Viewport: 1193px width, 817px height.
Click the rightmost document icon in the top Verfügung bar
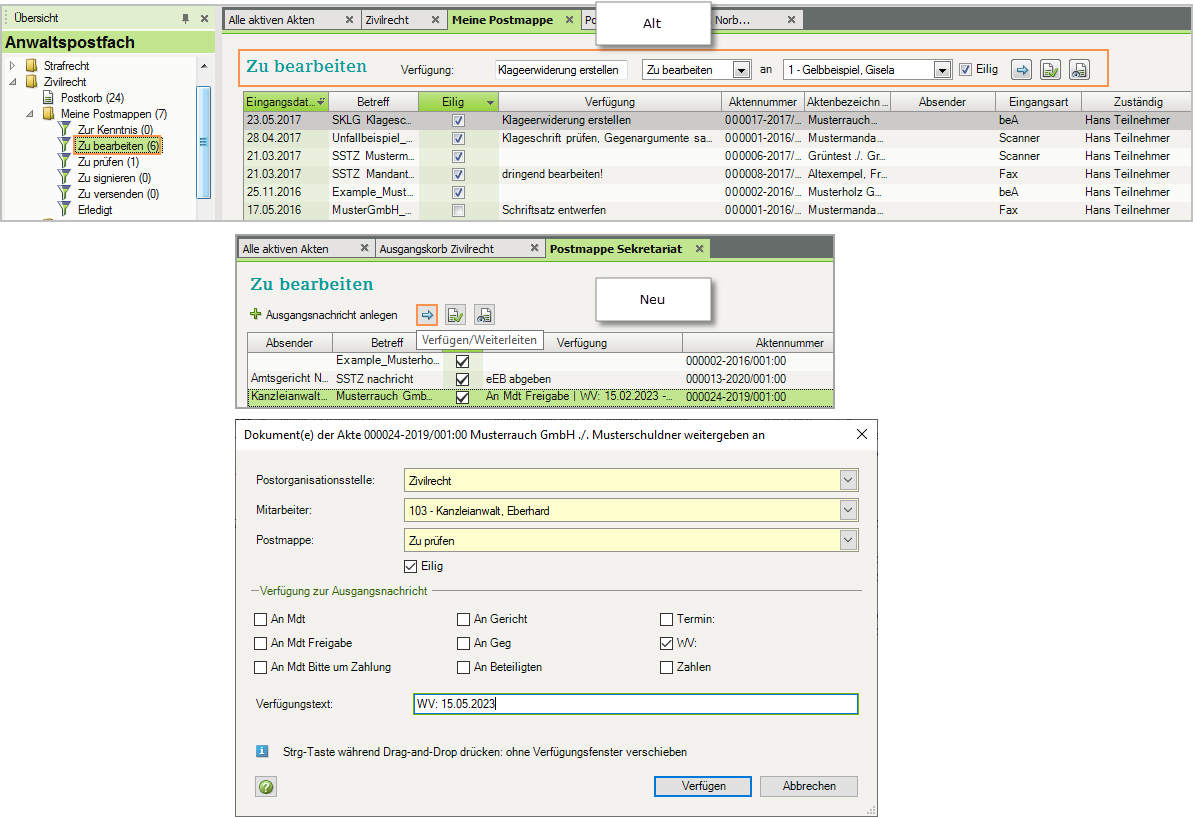point(1079,70)
